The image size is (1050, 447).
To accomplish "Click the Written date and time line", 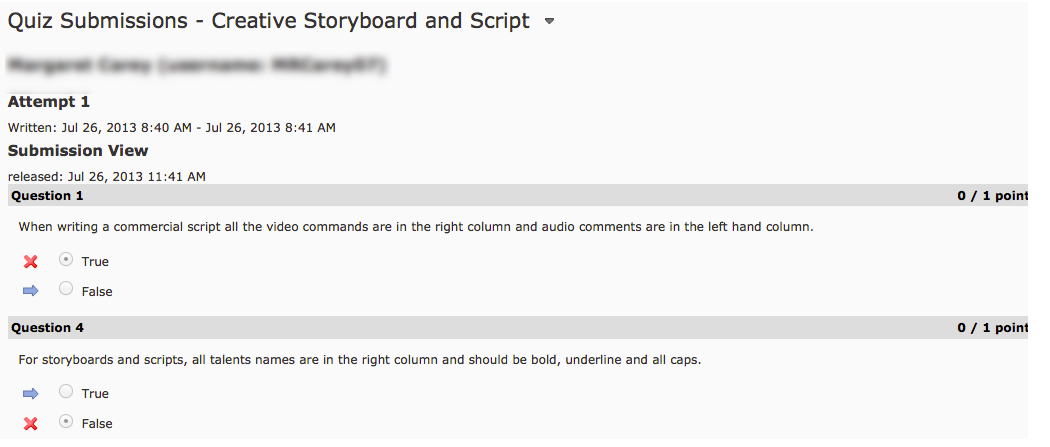I will click(172, 128).
